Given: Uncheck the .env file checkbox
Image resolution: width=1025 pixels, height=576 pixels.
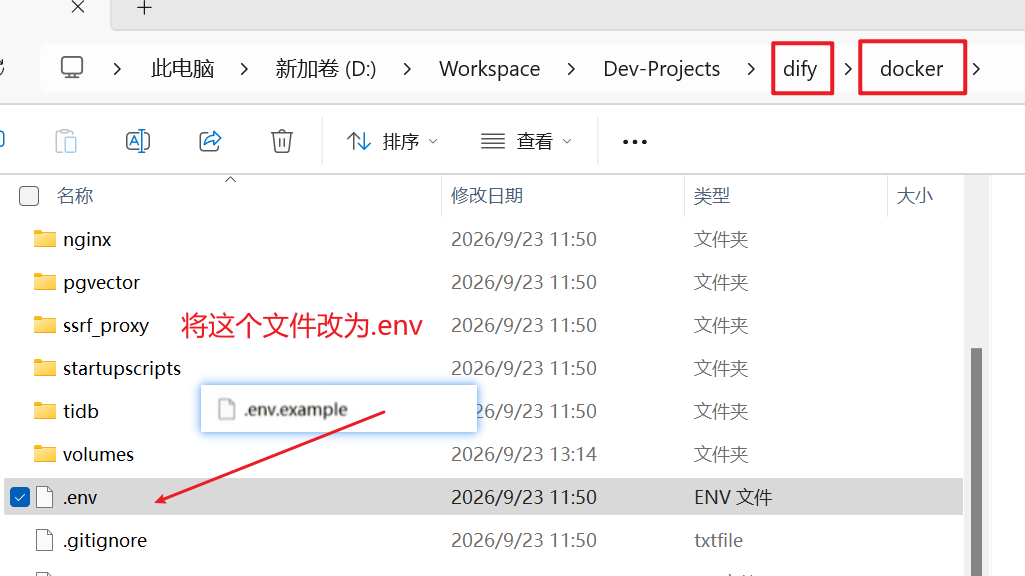Looking at the screenshot, I should (x=20, y=498).
